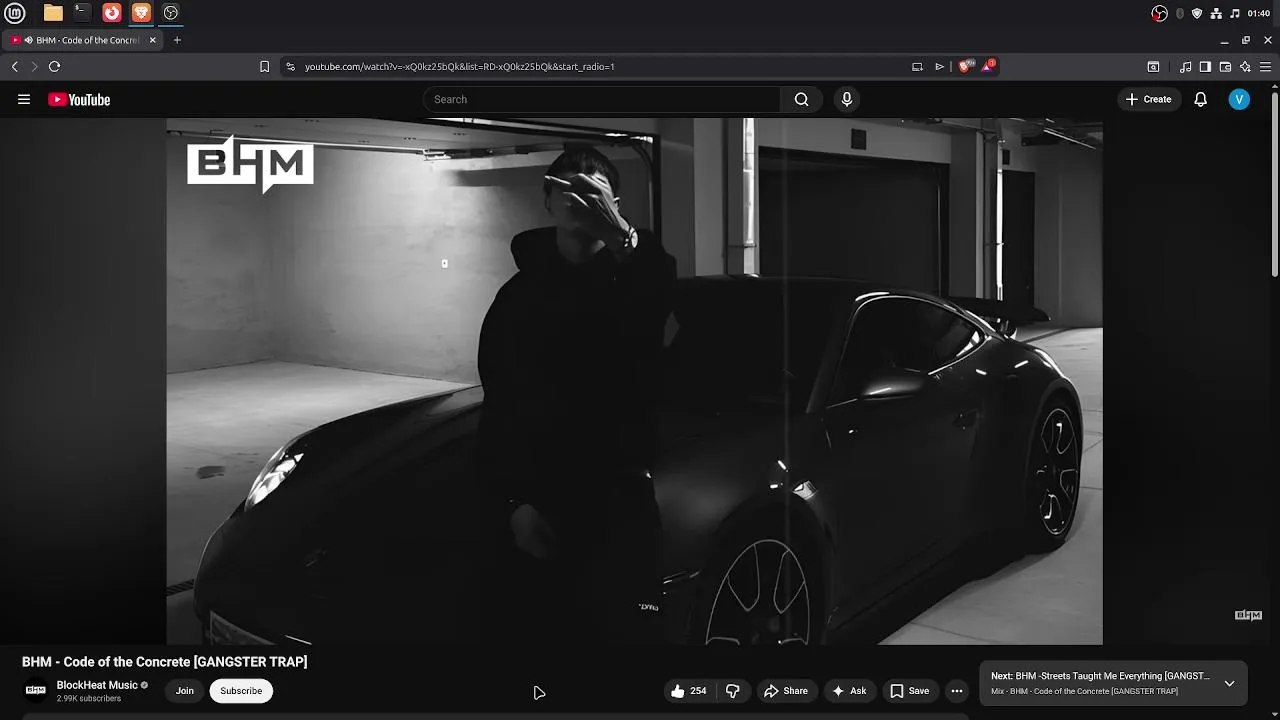Click the video title text
This screenshot has width=1280, height=720.
click(x=165, y=662)
